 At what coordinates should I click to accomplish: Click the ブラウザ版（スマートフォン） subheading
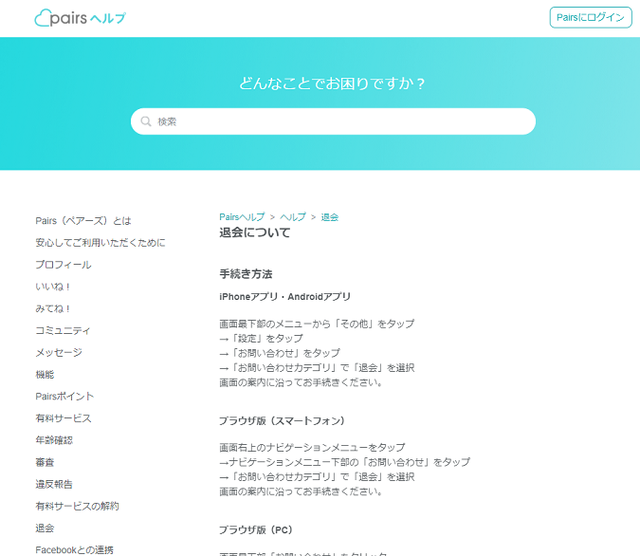coord(282,421)
